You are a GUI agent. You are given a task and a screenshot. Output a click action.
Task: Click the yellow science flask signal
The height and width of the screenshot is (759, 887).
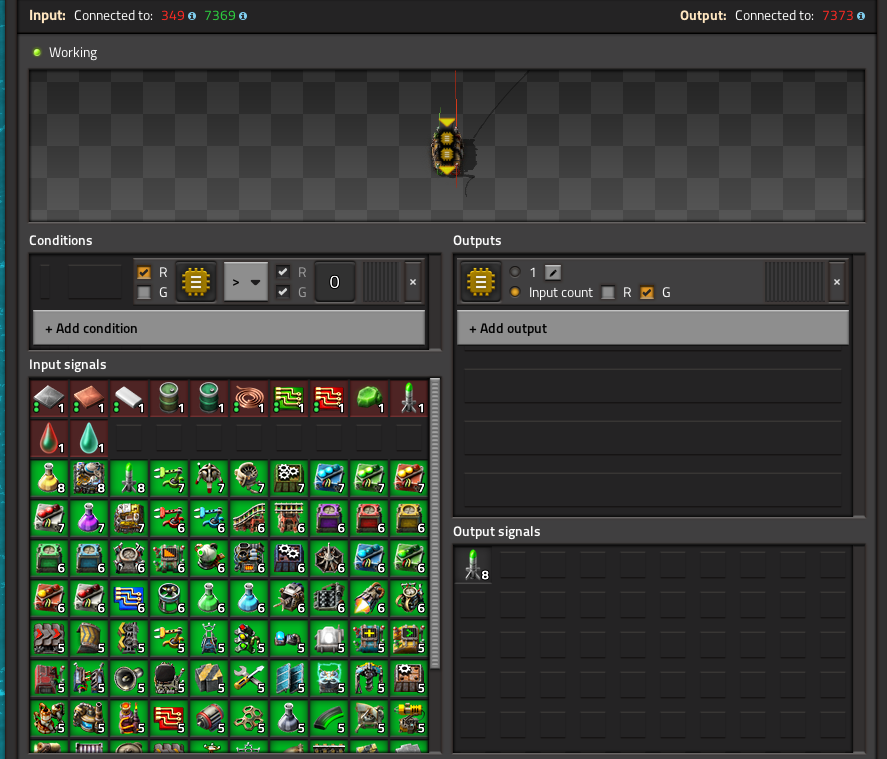49,478
